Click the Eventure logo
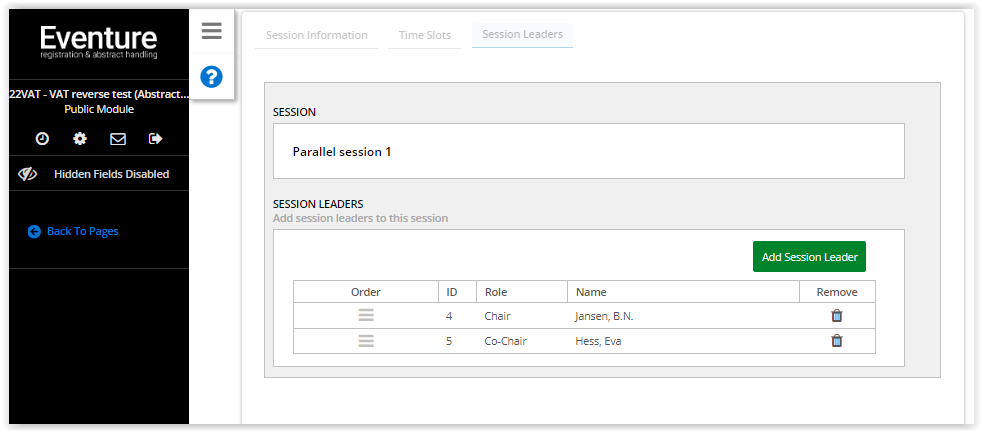 [x=99, y=43]
